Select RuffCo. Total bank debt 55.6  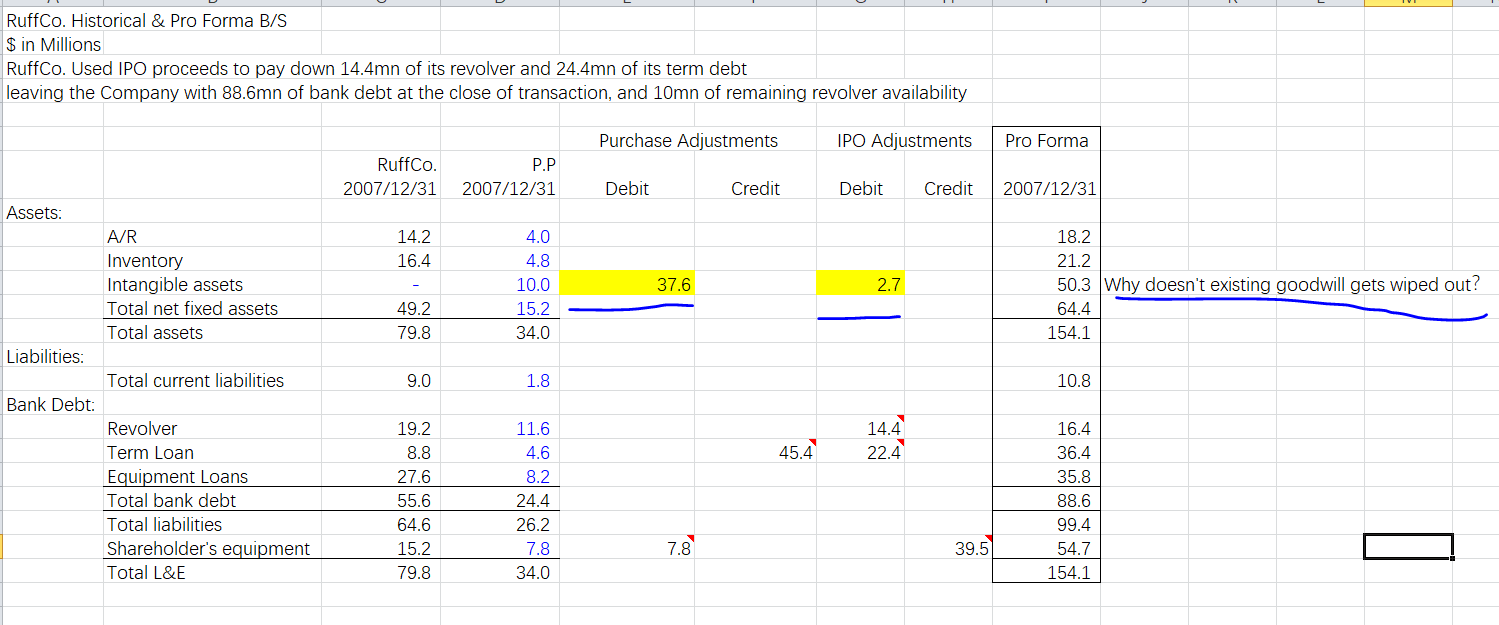[414, 500]
